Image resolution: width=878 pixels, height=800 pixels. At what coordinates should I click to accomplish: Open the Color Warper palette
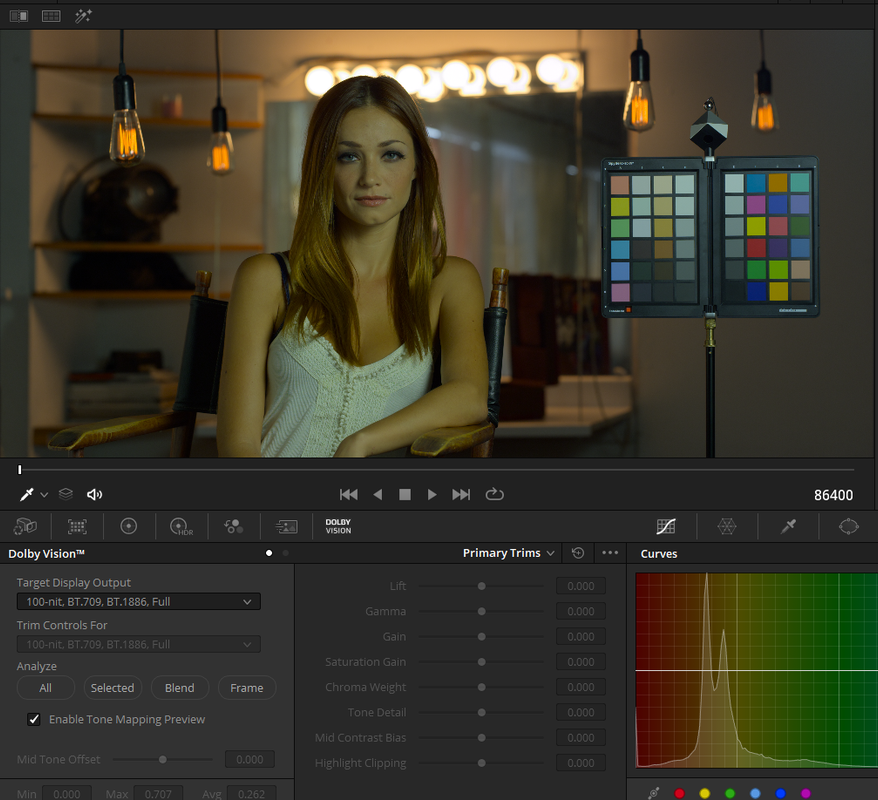pos(727,526)
